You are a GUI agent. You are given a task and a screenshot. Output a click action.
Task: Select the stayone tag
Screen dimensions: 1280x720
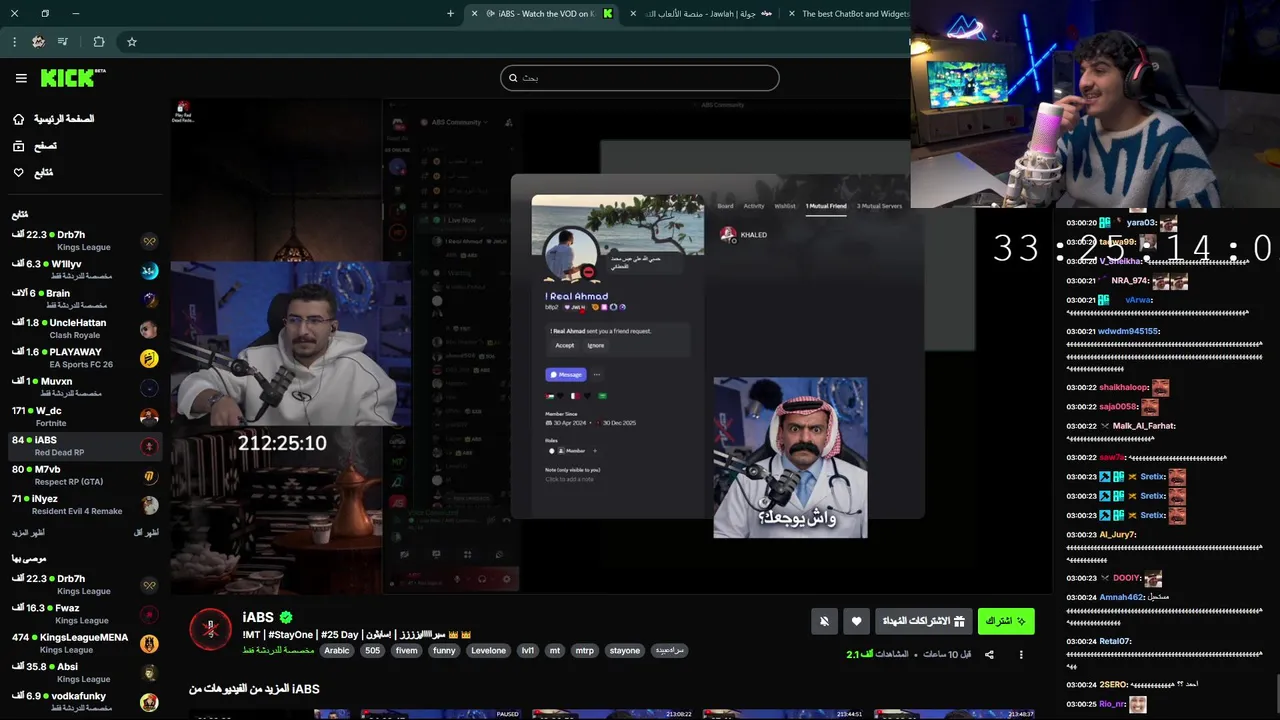625,651
